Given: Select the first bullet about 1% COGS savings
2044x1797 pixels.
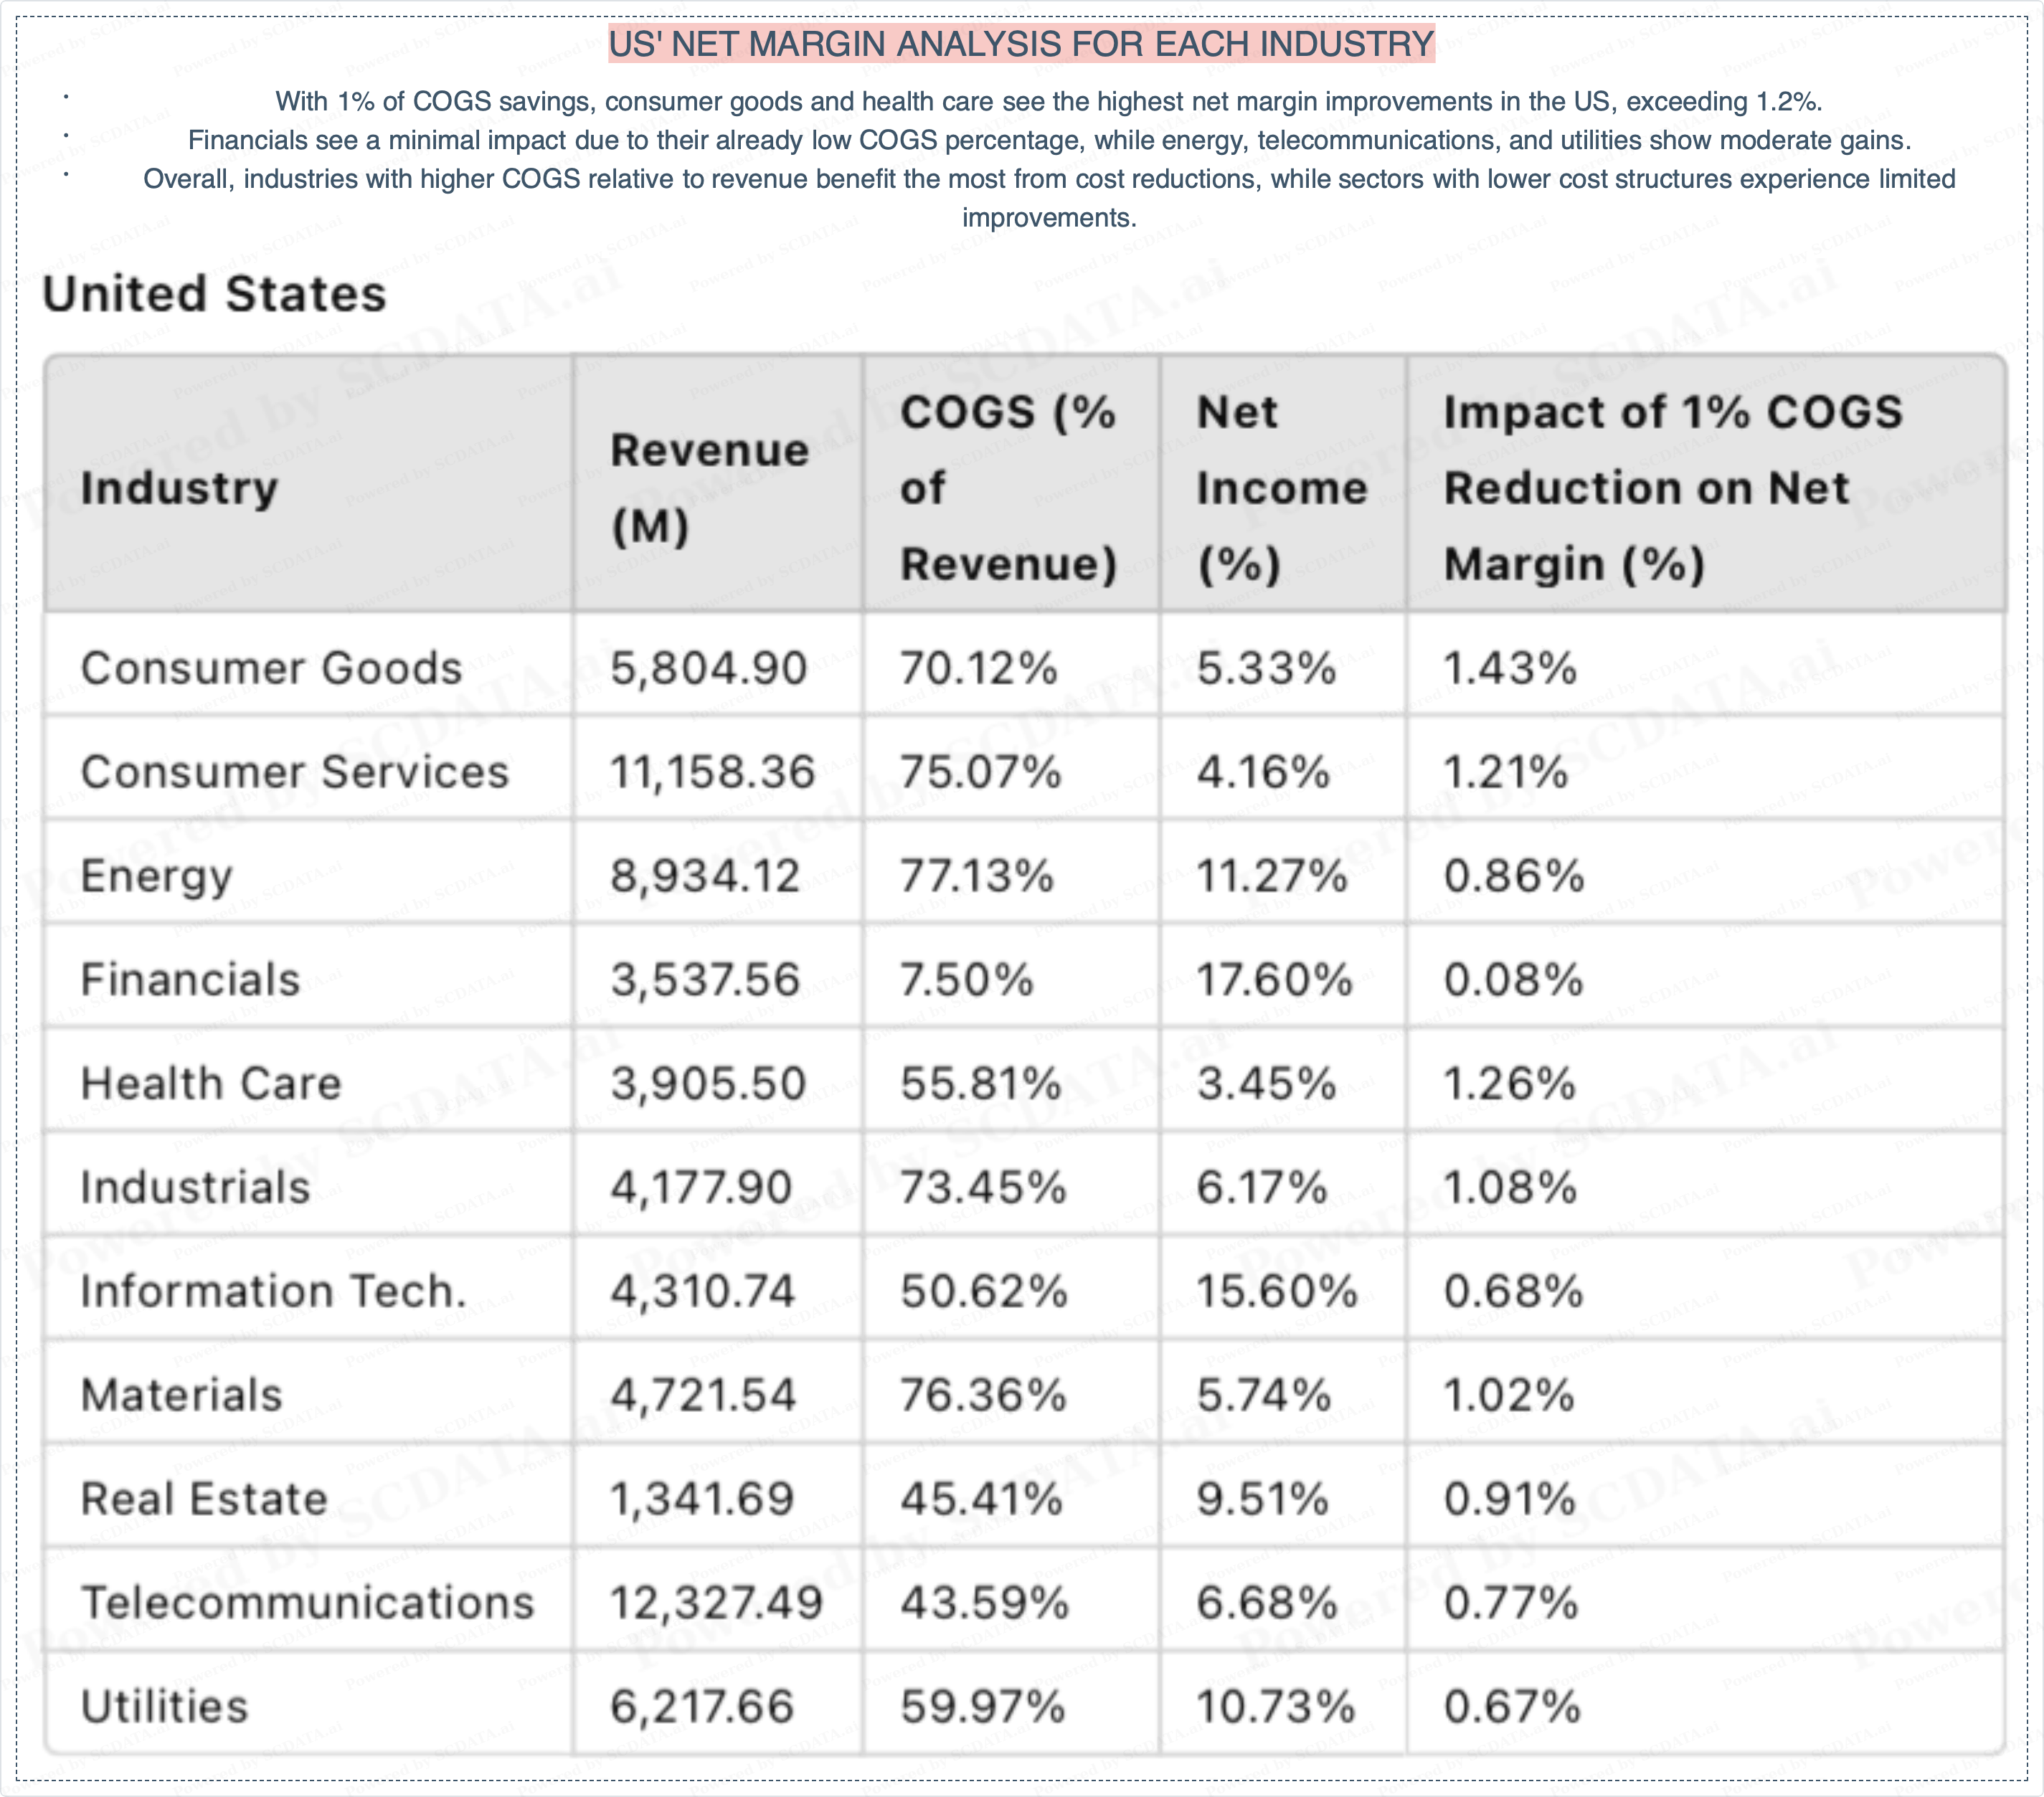Looking at the screenshot, I should pyautogui.click(x=1048, y=101).
